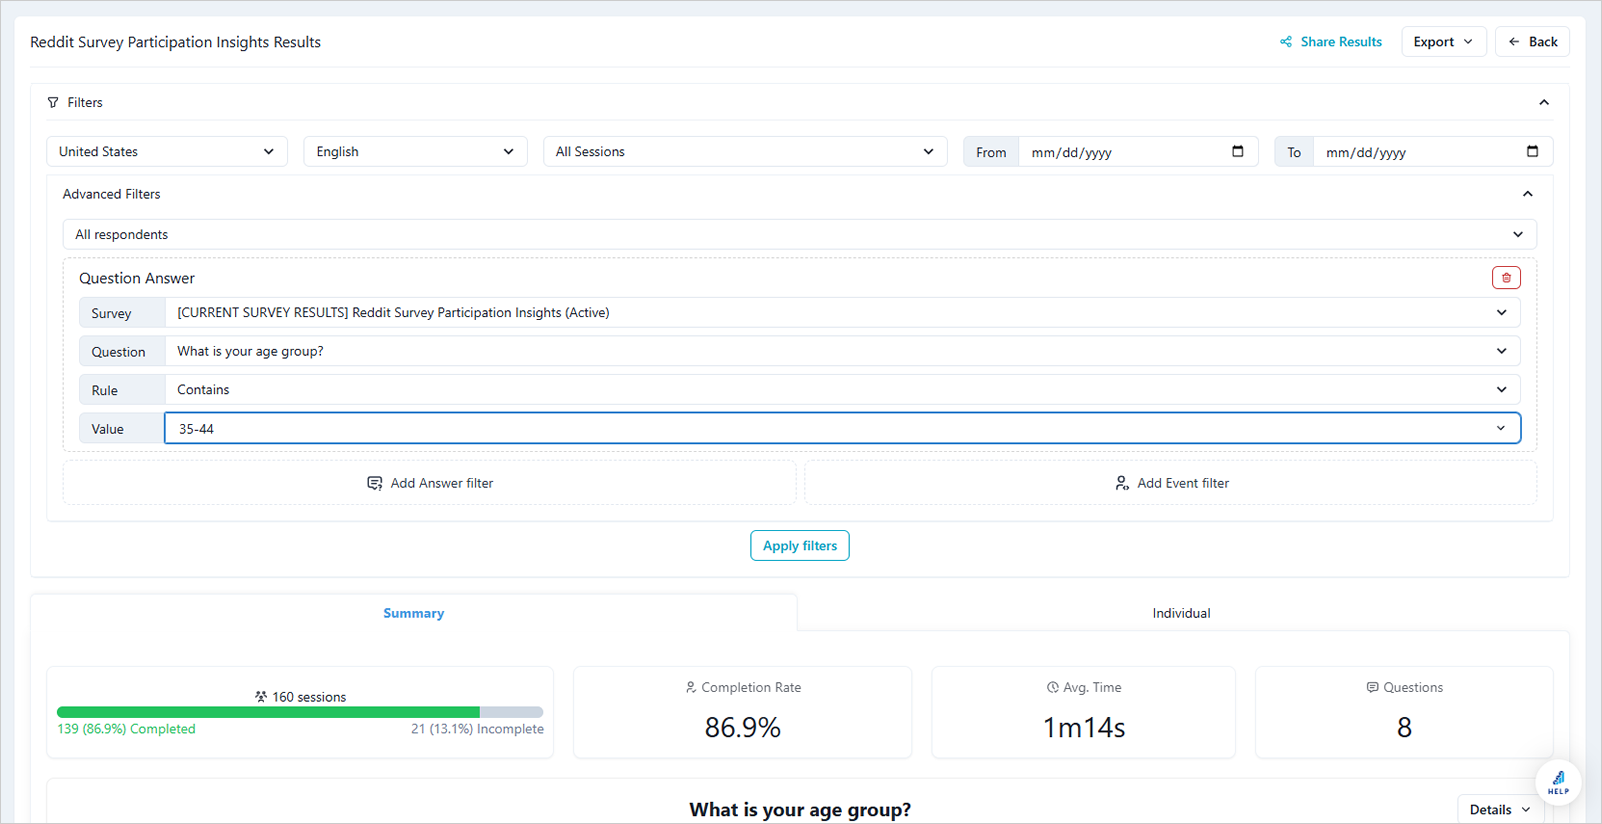Open the Question dropdown showing age group
Viewport: 1602px width, 824px height.
[x=842, y=351]
